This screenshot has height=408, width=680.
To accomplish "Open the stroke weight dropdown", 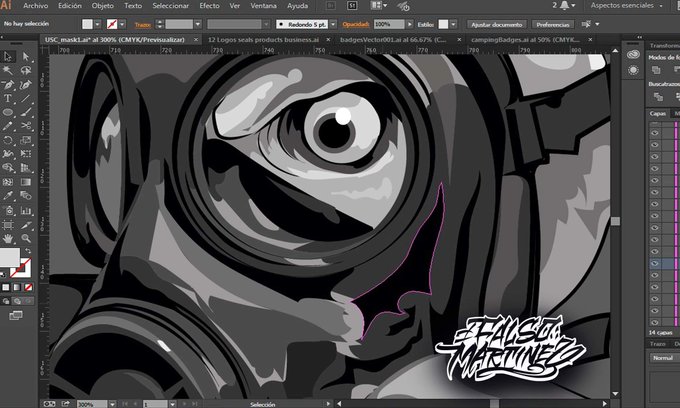I will point(198,24).
